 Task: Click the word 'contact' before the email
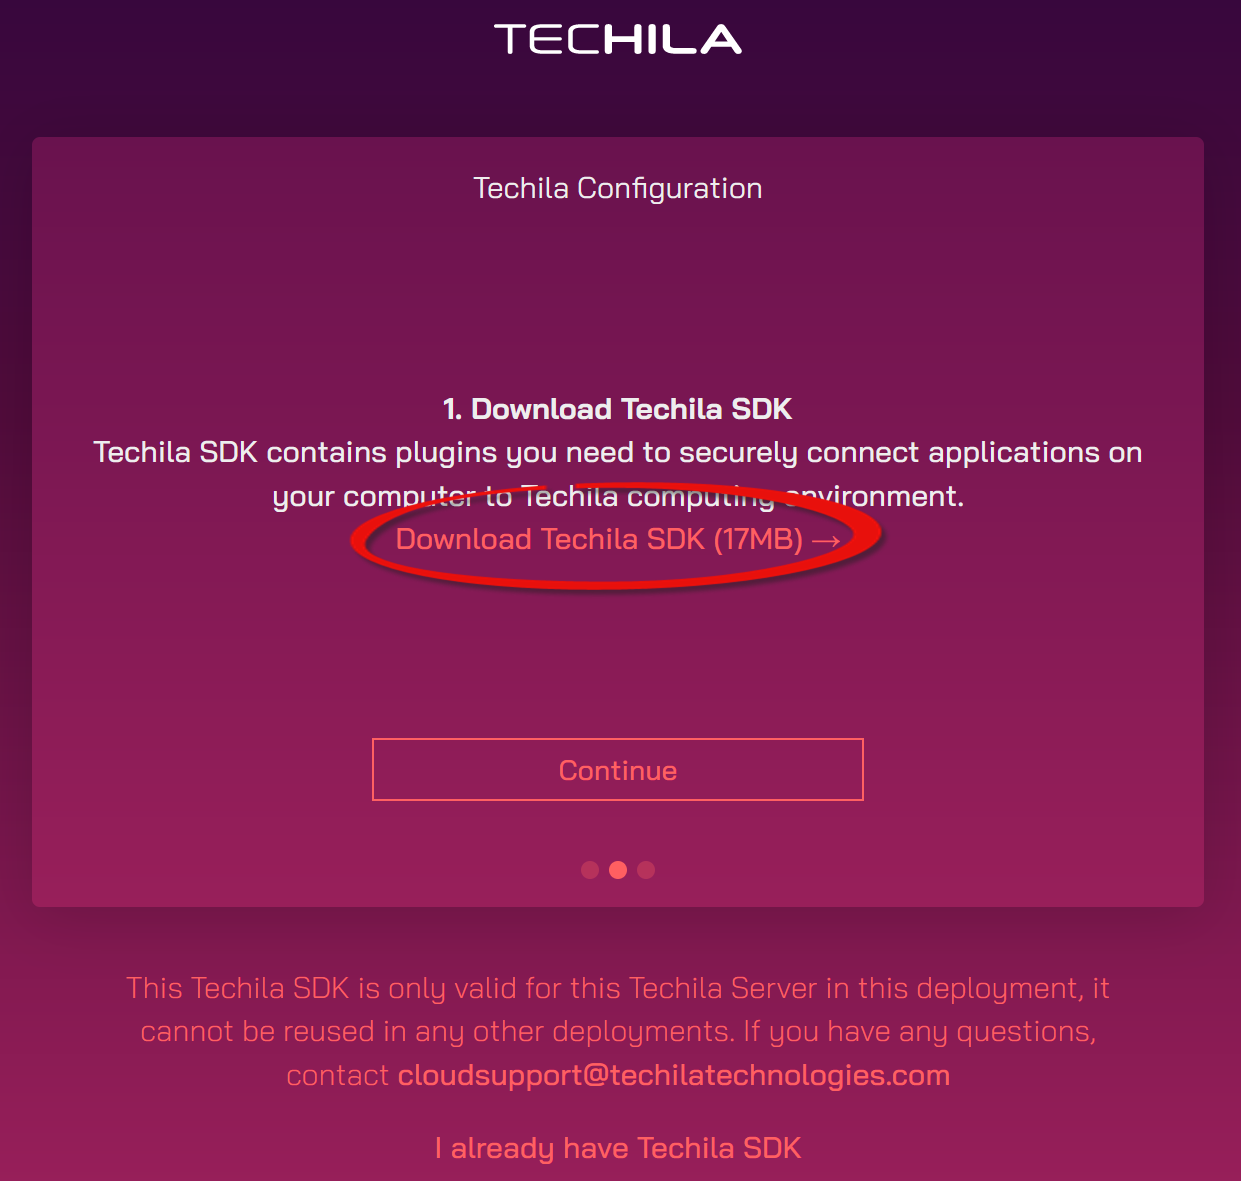click(x=337, y=1076)
